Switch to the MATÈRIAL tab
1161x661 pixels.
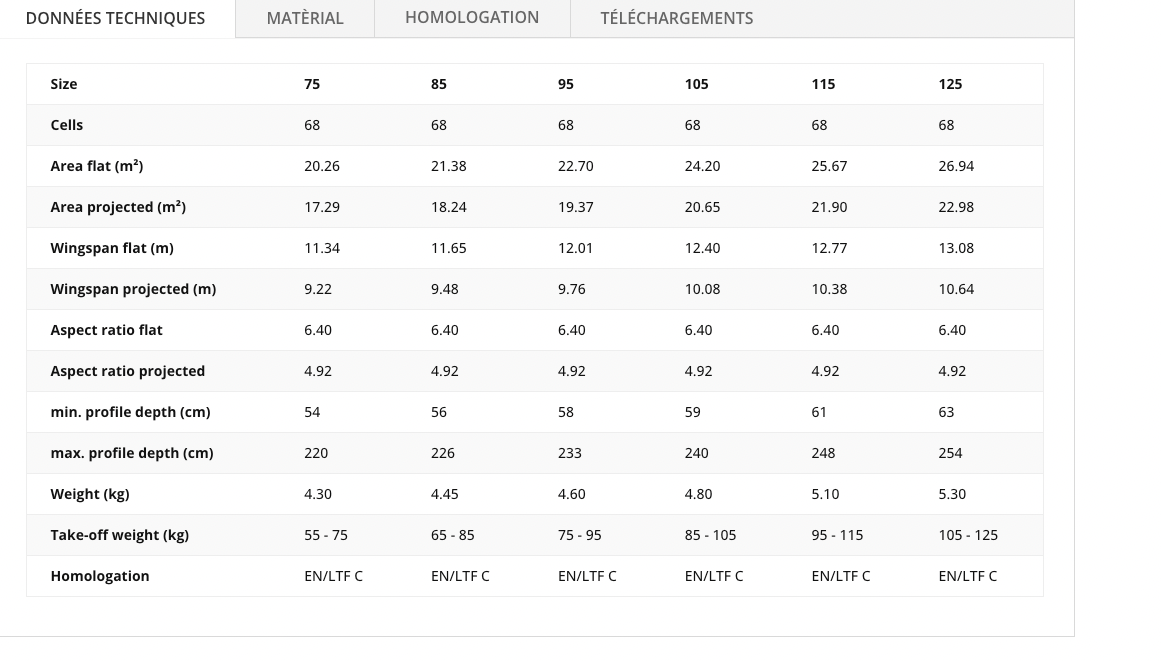(305, 19)
